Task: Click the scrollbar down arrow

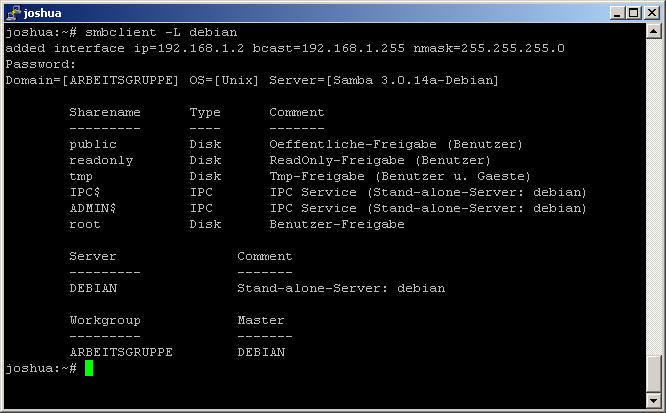Action: click(x=653, y=400)
